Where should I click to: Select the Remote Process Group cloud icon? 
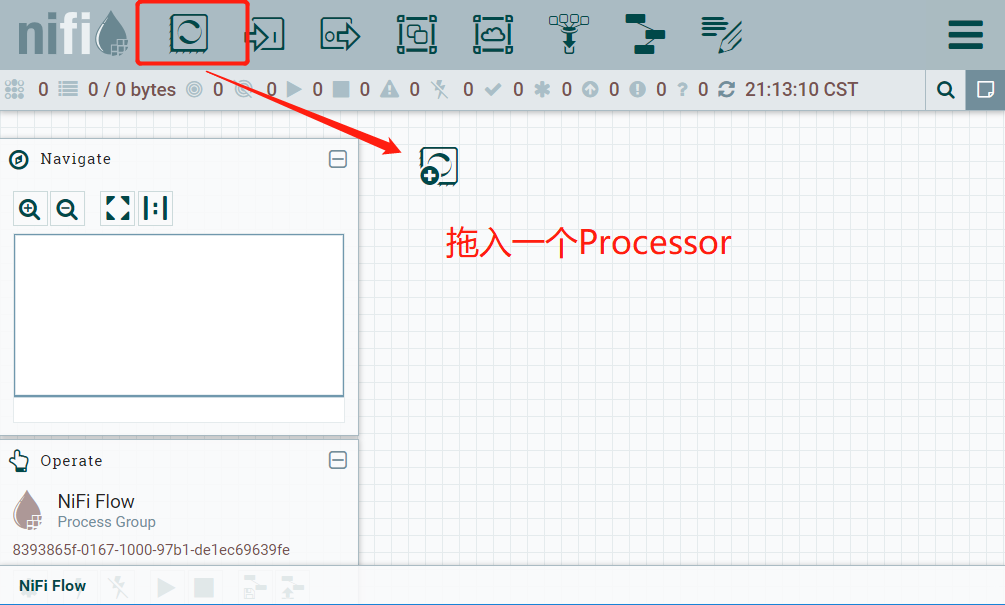493,35
